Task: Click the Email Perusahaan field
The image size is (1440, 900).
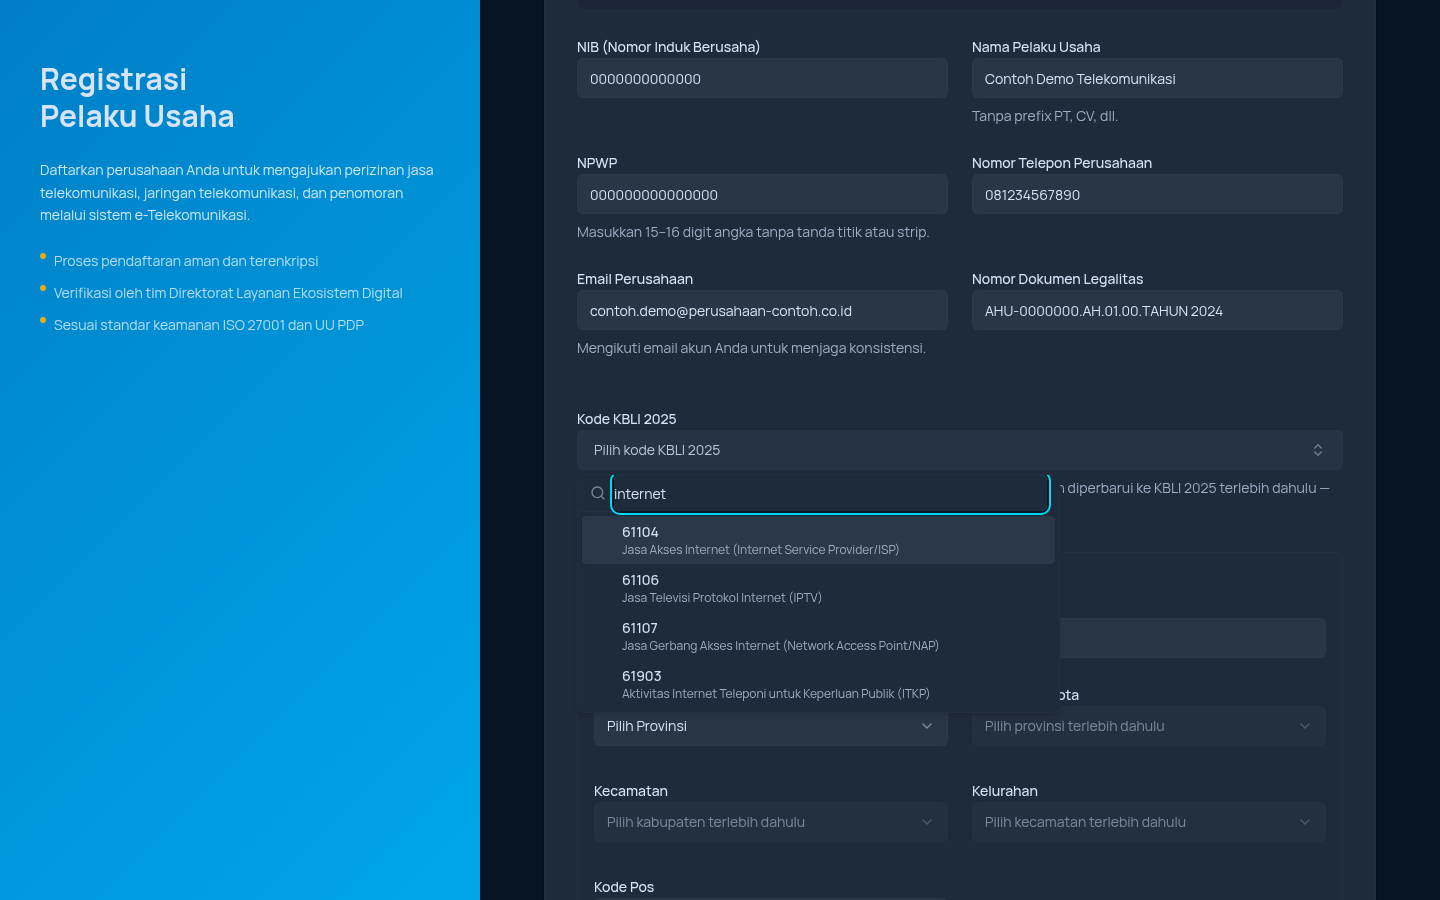Action: point(762,310)
